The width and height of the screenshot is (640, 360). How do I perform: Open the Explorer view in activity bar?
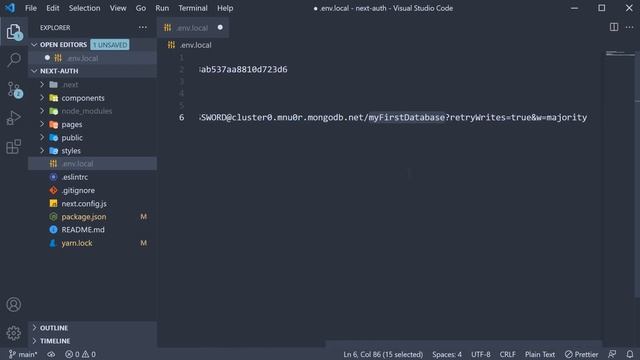click(14, 32)
